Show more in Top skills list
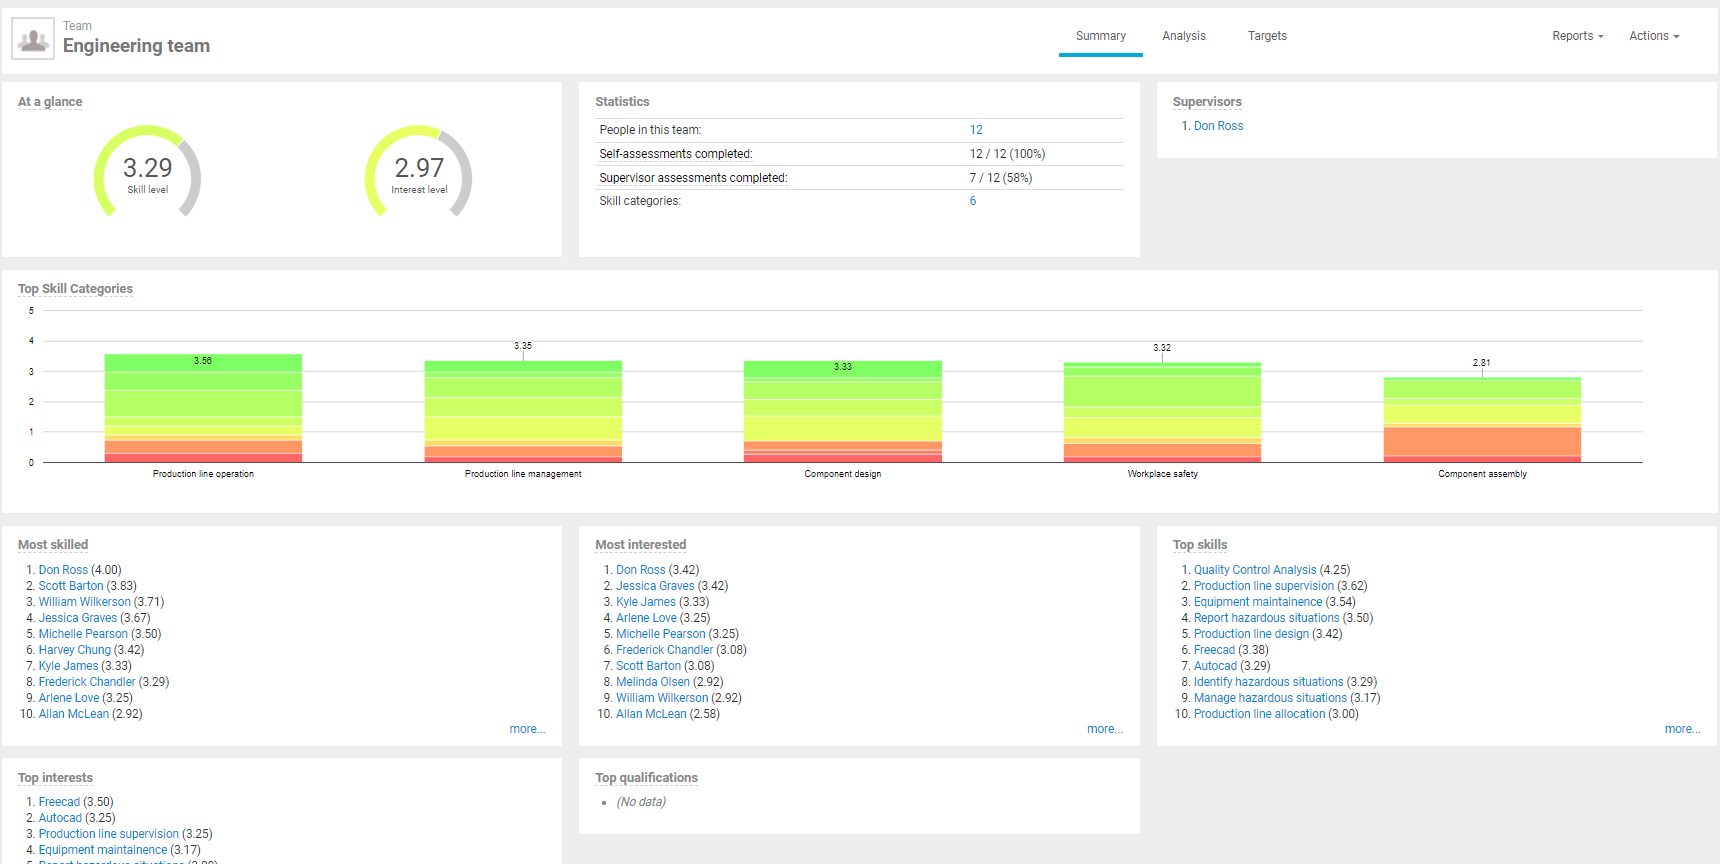The image size is (1720, 864). click(1681, 729)
